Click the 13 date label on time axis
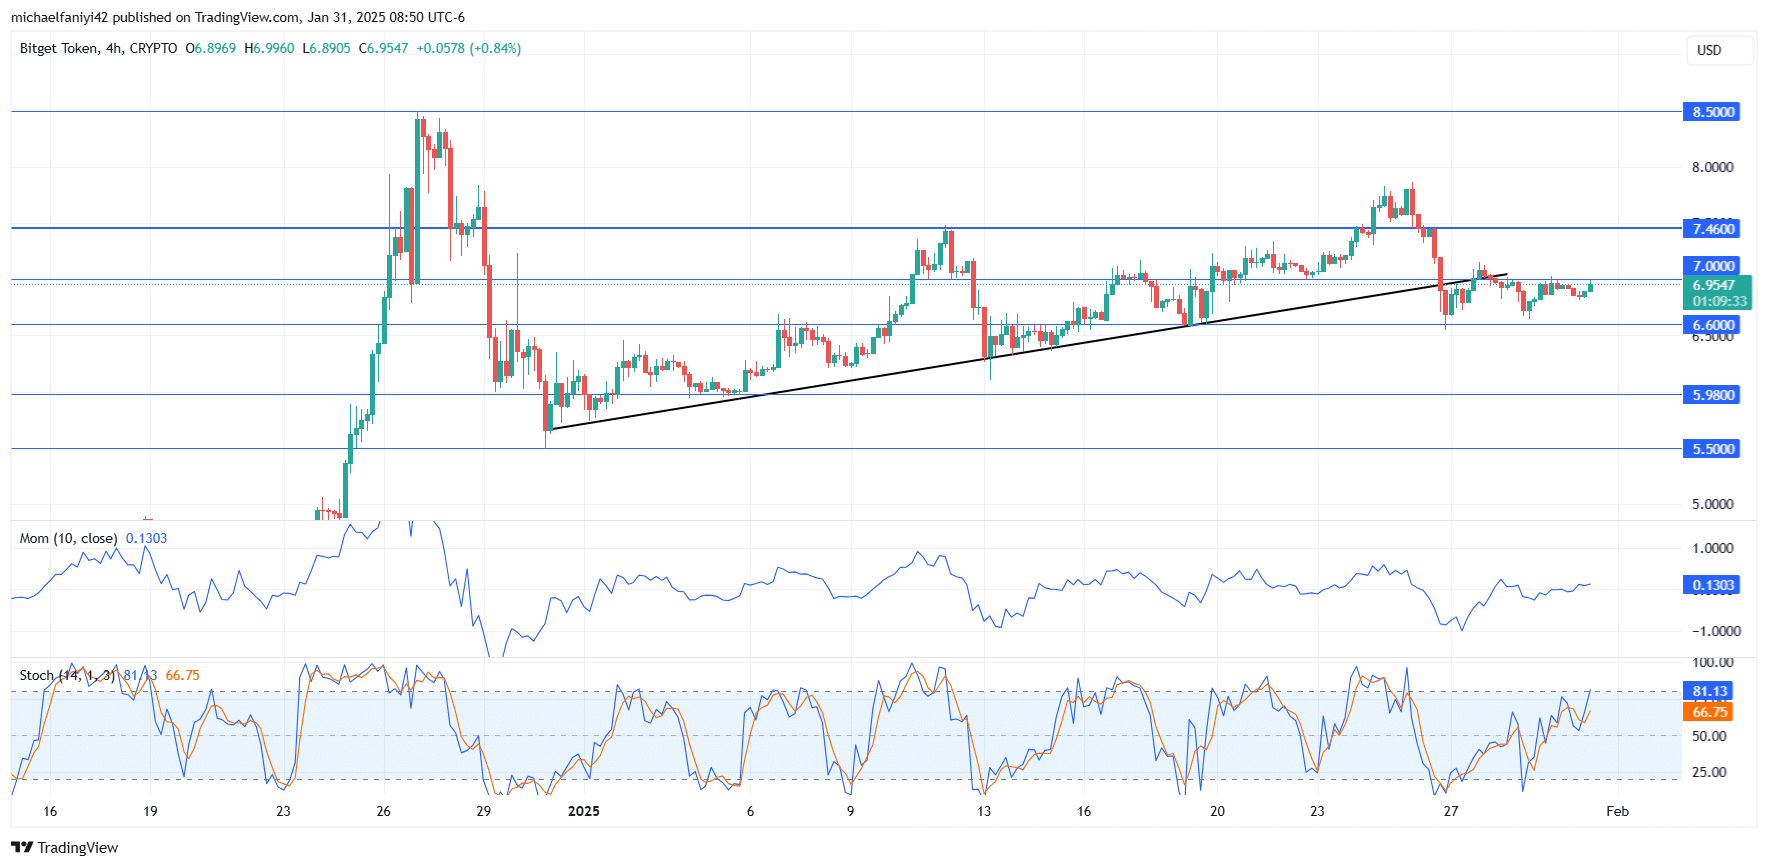 (984, 811)
